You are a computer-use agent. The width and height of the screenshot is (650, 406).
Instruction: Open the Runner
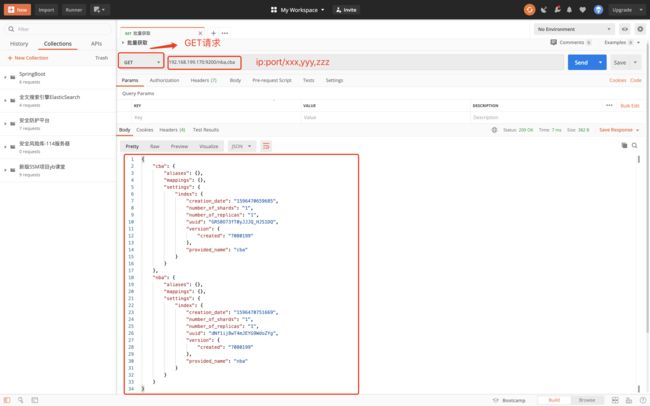click(74, 10)
